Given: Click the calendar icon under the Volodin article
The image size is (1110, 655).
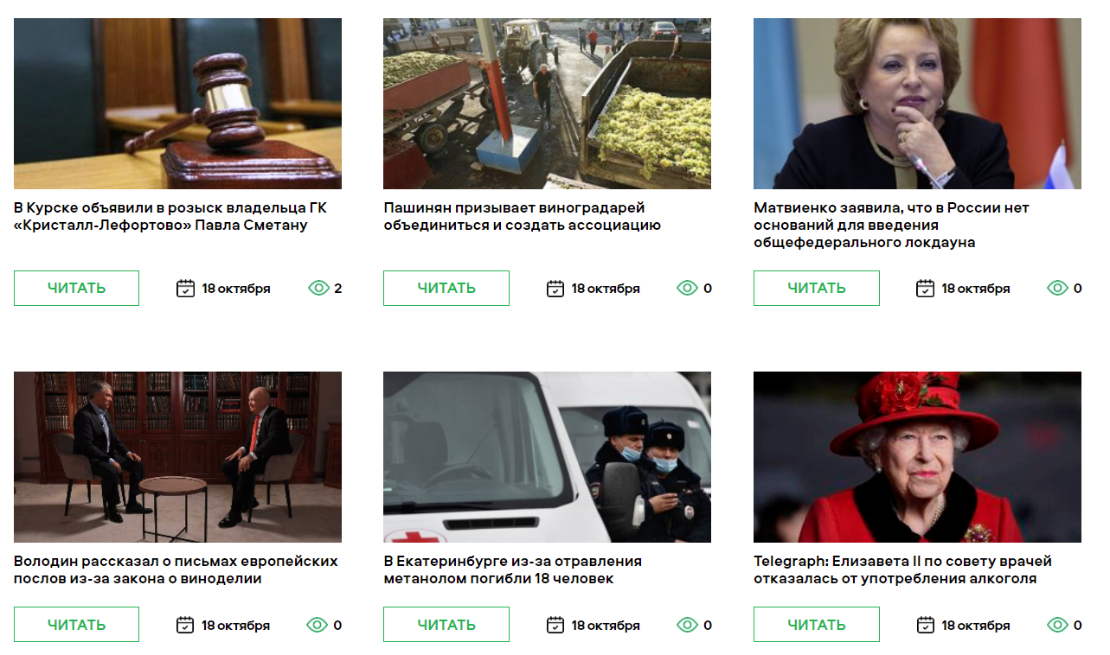Looking at the screenshot, I should 185,625.
